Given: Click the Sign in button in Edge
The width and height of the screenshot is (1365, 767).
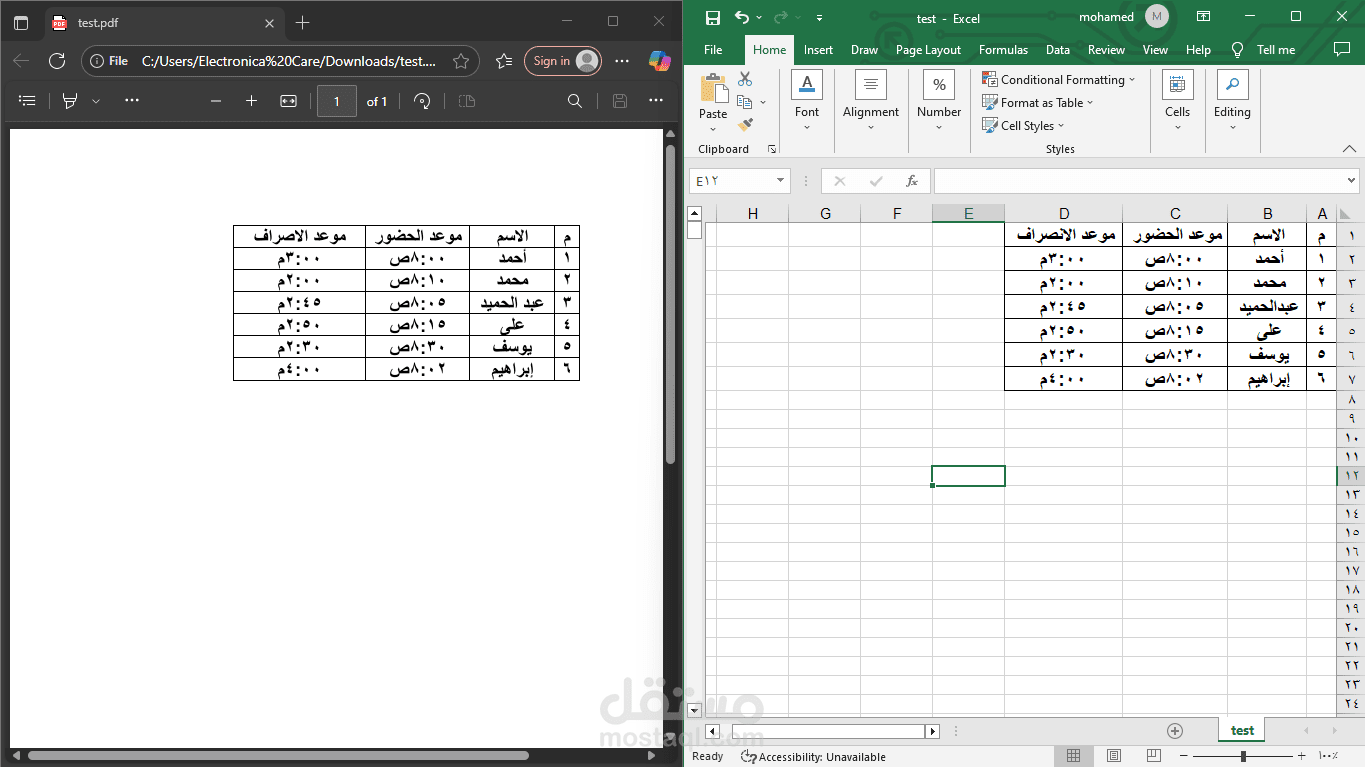Looking at the screenshot, I should click(x=563, y=61).
